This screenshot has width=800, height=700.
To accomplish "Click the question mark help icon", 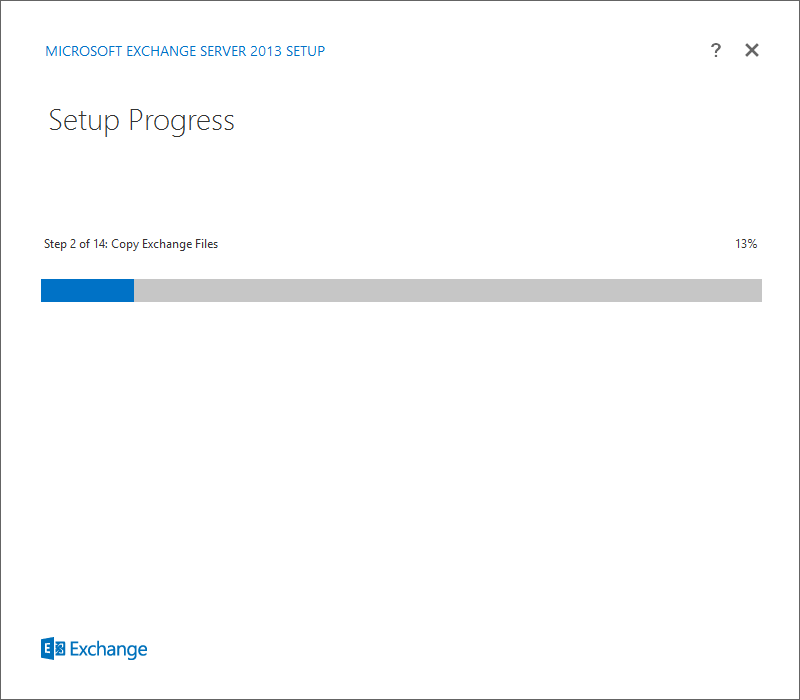I will tap(716, 51).
